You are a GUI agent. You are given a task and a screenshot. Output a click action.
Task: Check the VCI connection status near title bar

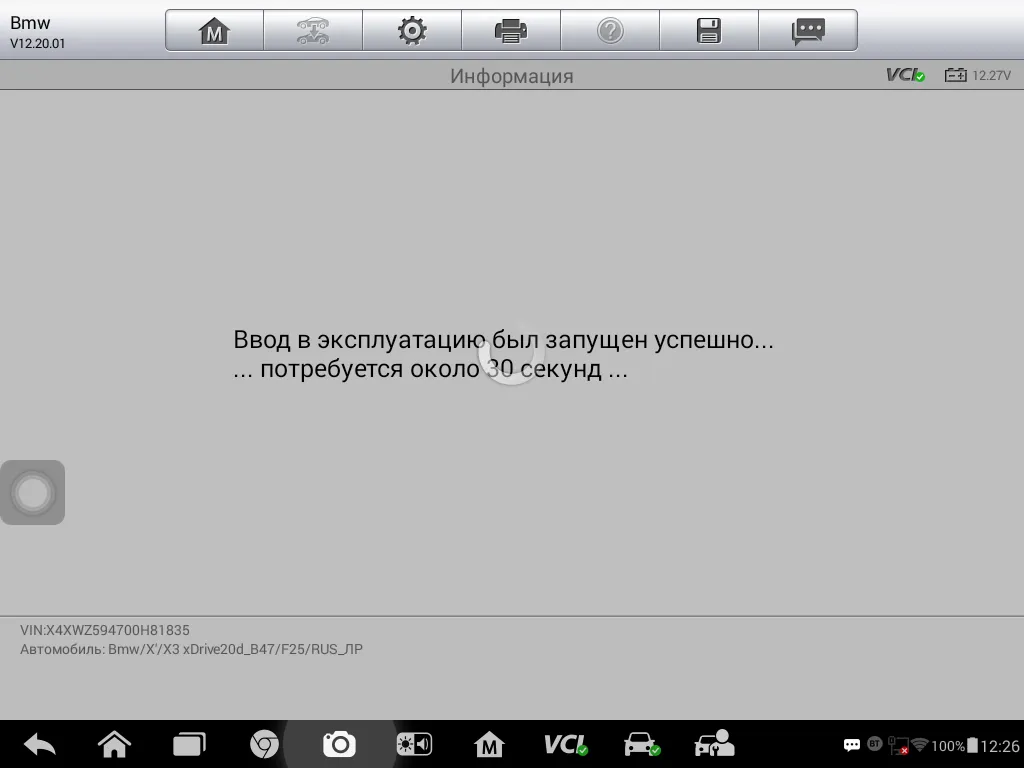pos(905,75)
